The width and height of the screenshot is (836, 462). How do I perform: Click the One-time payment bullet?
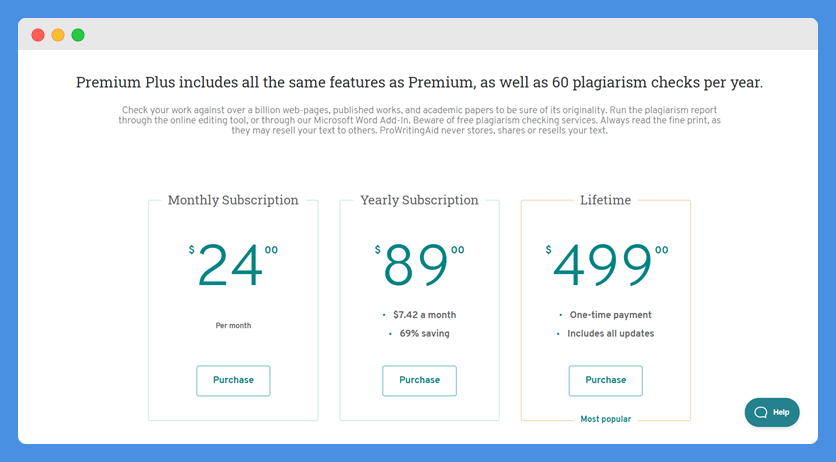(x=605, y=315)
